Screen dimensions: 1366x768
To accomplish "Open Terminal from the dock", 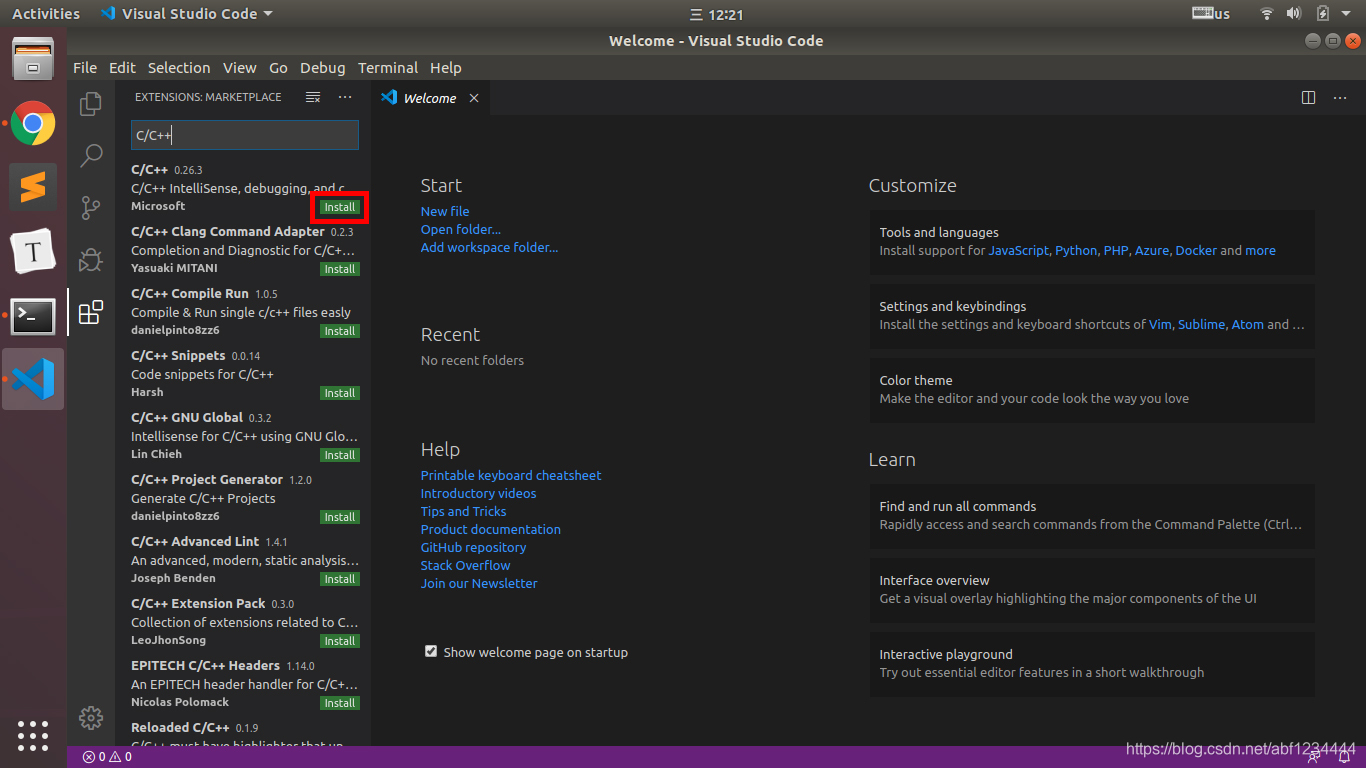I will pyautogui.click(x=33, y=316).
